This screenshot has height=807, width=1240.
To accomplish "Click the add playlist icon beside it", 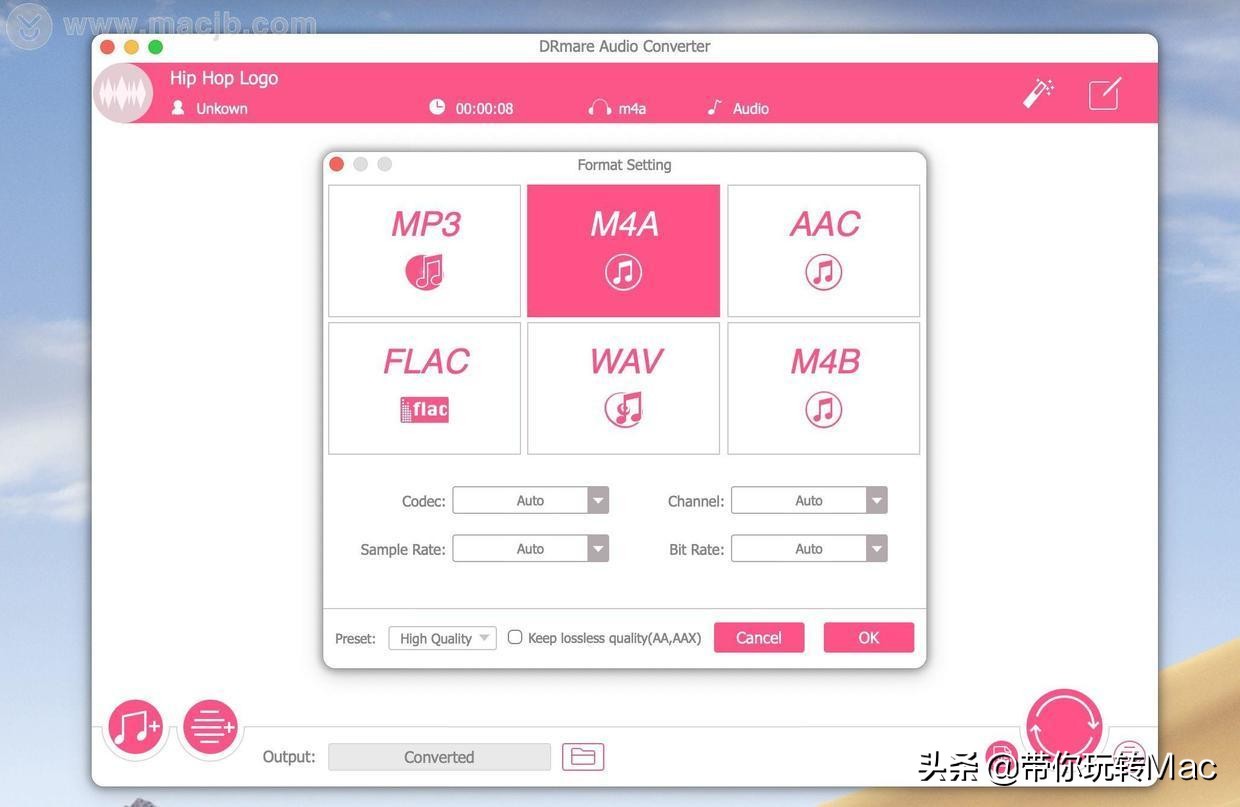I will (210, 727).
